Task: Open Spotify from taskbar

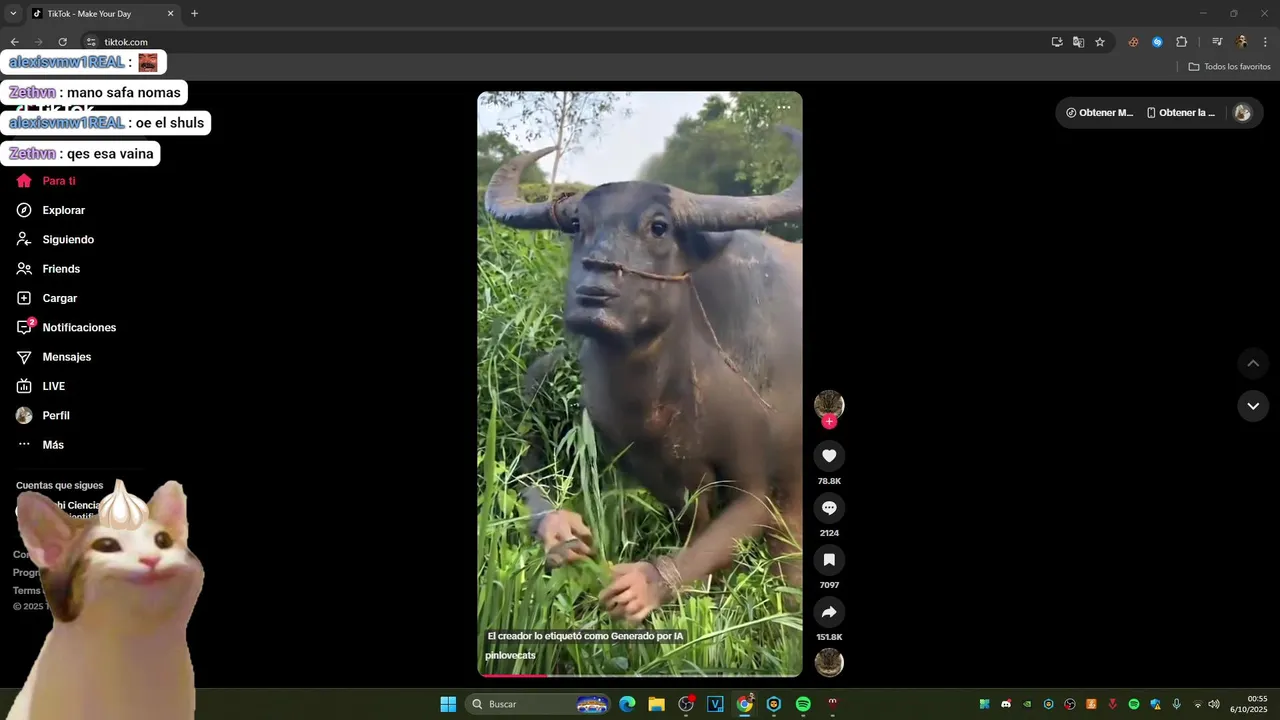Action: [x=803, y=704]
